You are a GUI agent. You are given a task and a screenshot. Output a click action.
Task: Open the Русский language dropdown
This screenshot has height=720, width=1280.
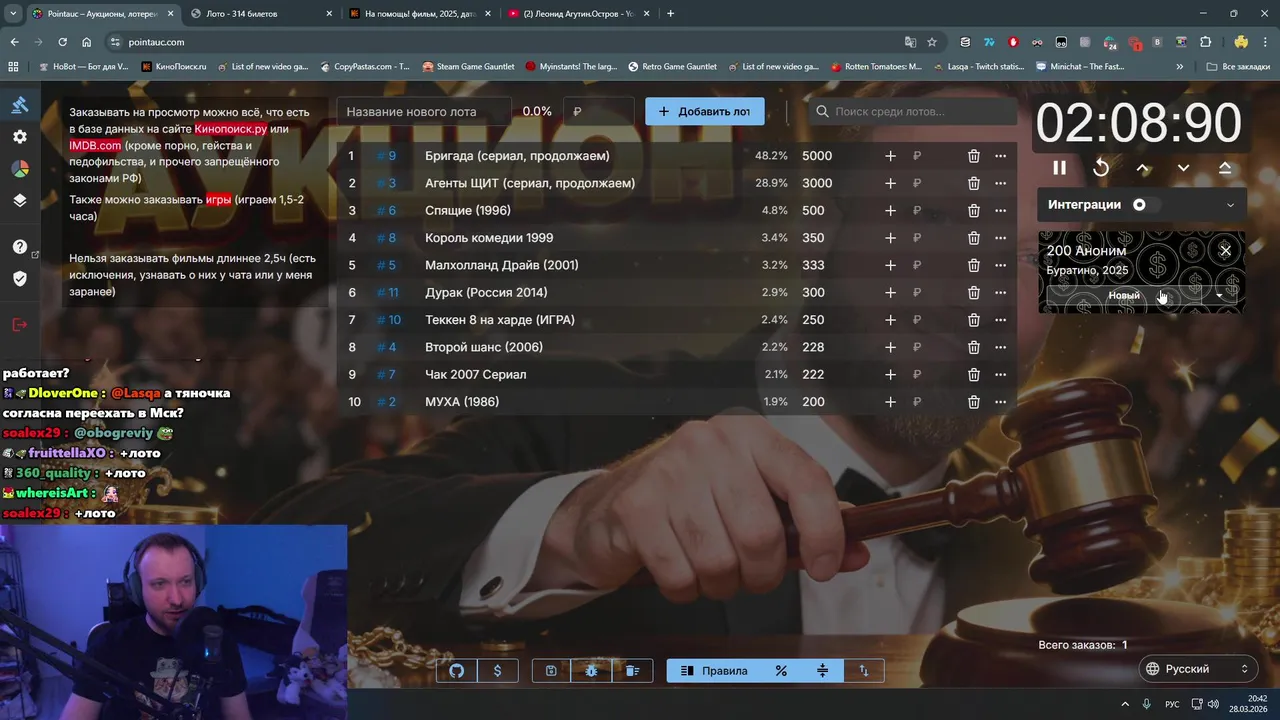point(1197,669)
